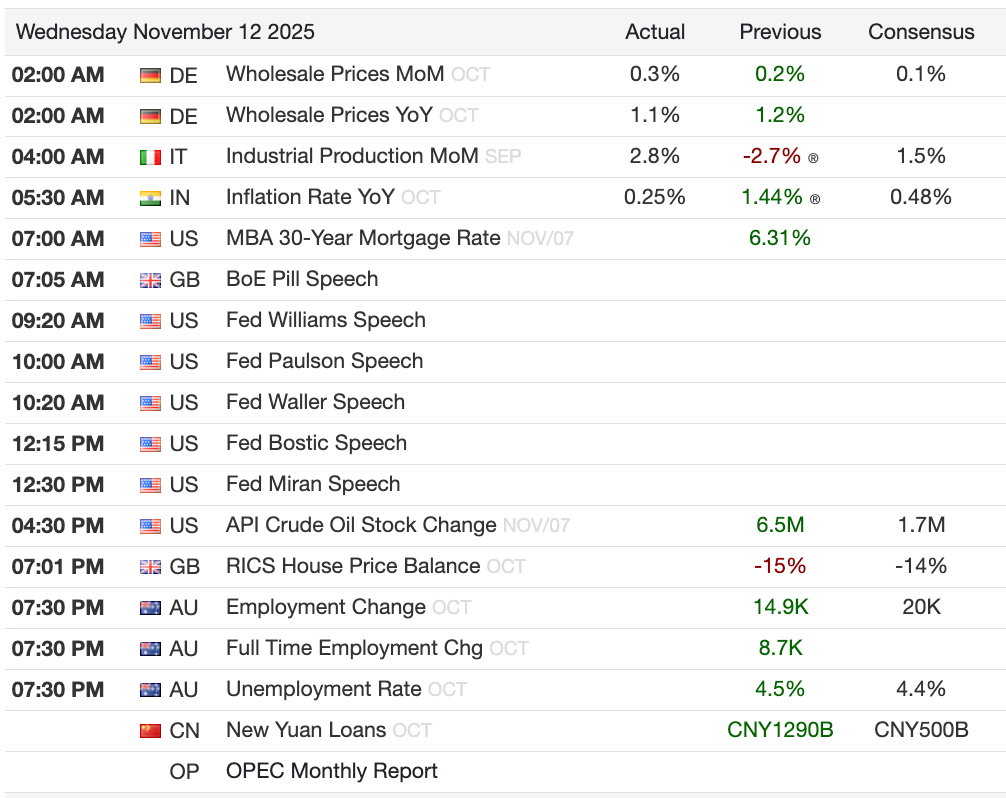Click the US flag beside MBA 30-Year Mortgage Rate
The height and width of the screenshot is (798, 1006).
pyautogui.click(x=150, y=240)
